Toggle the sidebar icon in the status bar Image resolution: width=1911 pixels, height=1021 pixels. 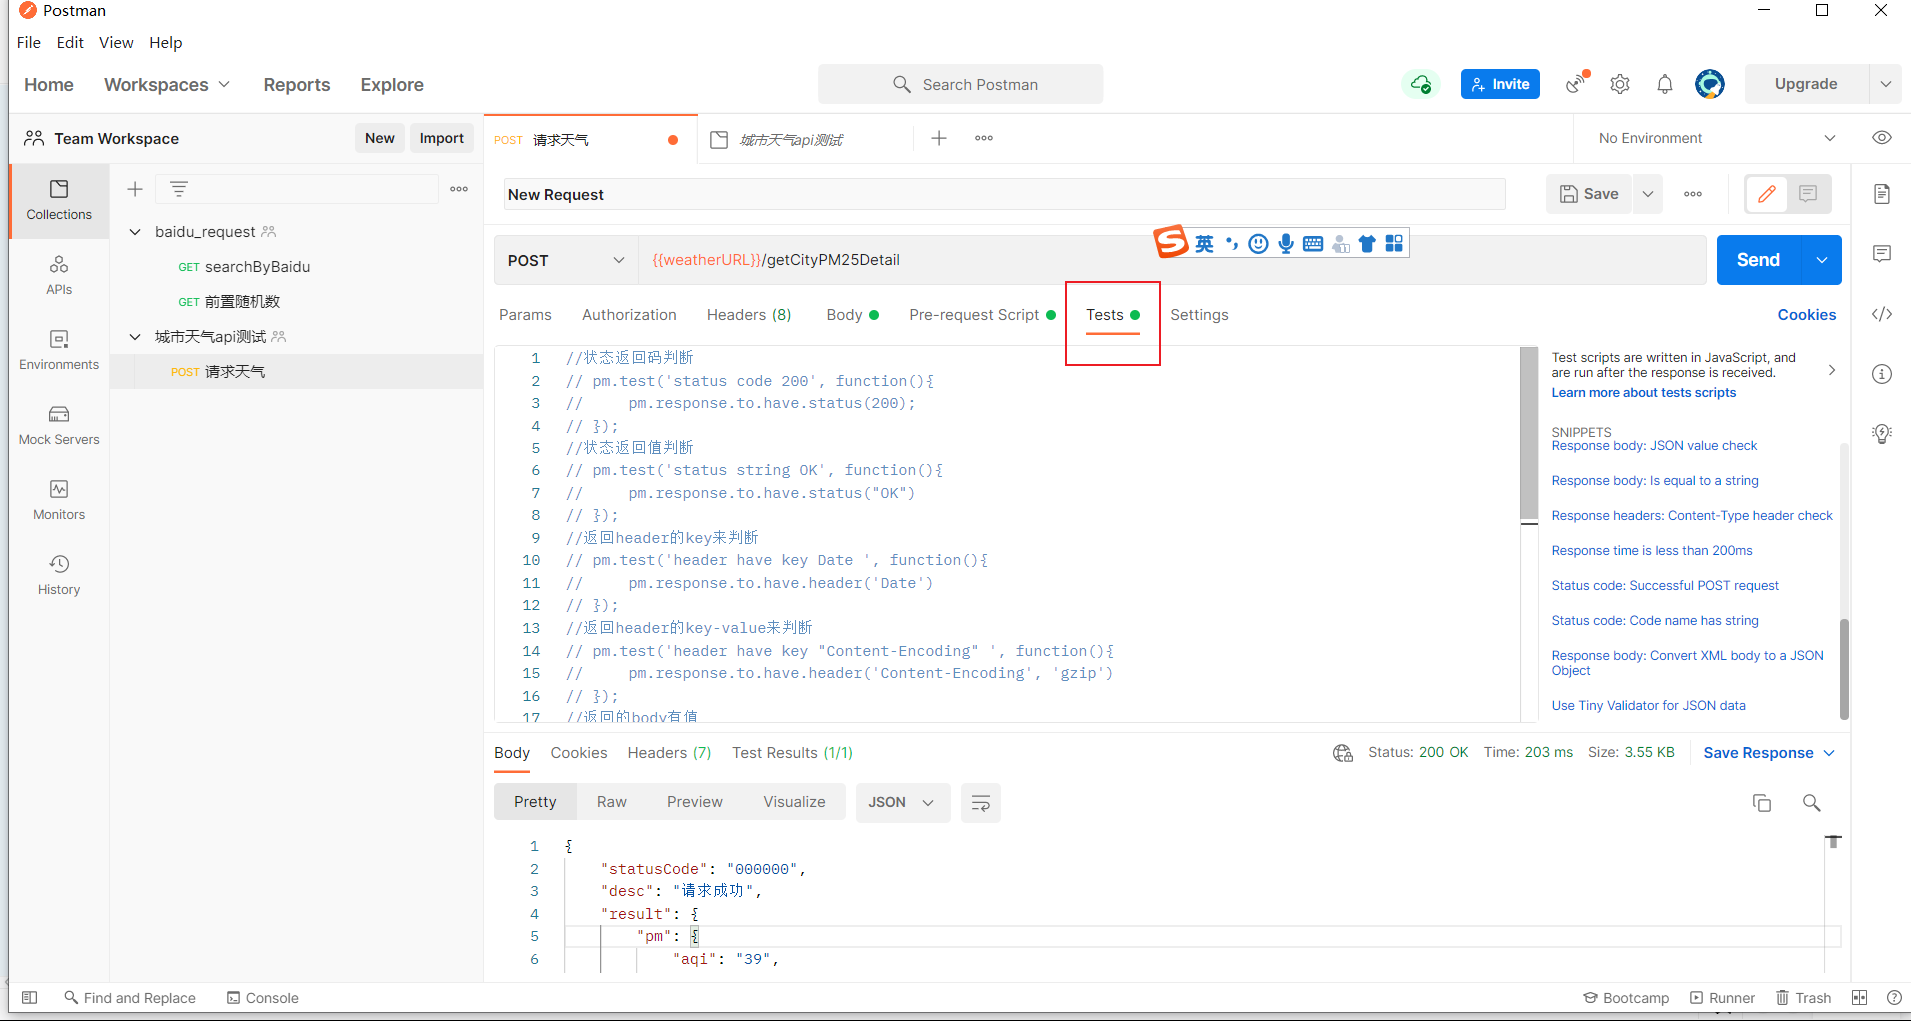point(30,997)
